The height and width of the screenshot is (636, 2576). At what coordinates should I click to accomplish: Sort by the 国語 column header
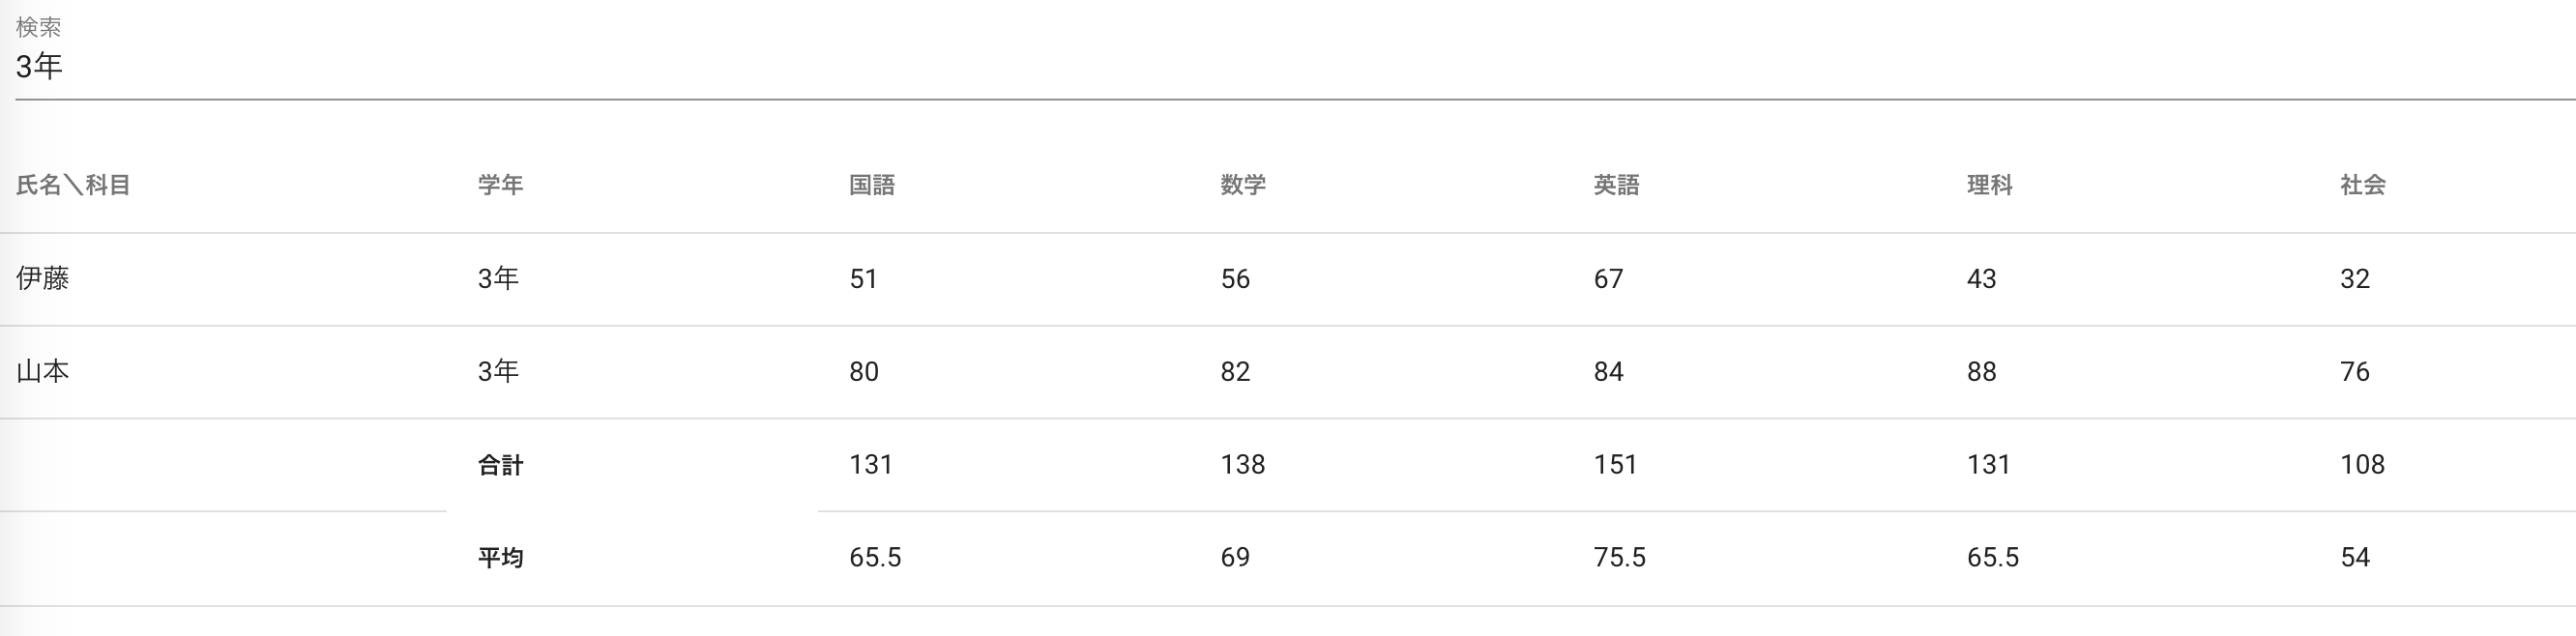pyautogui.click(x=872, y=185)
